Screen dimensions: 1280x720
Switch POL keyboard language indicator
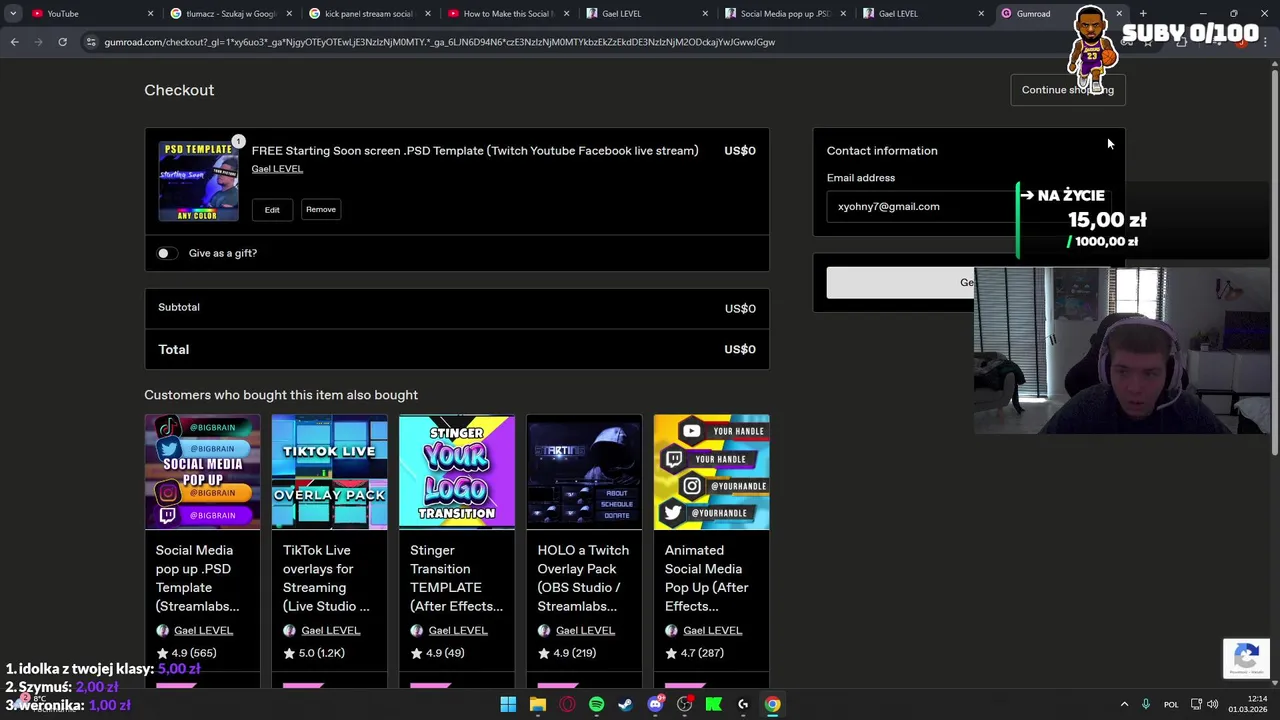[1171, 705]
